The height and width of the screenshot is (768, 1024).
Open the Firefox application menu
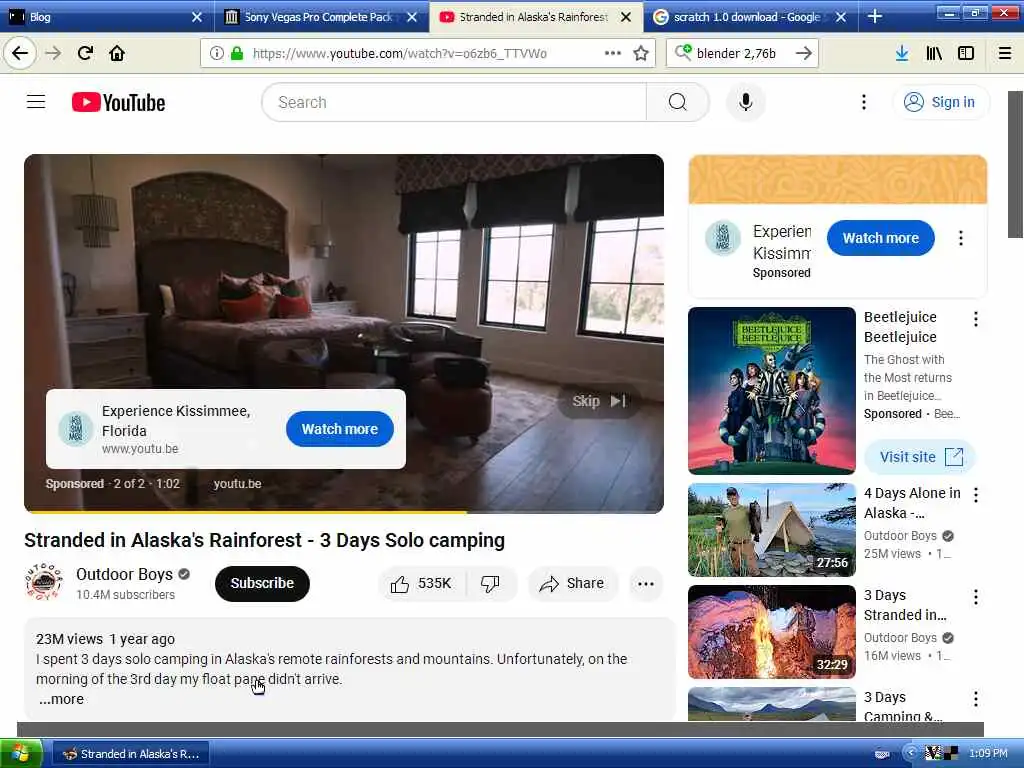[x=1004, y=53]
